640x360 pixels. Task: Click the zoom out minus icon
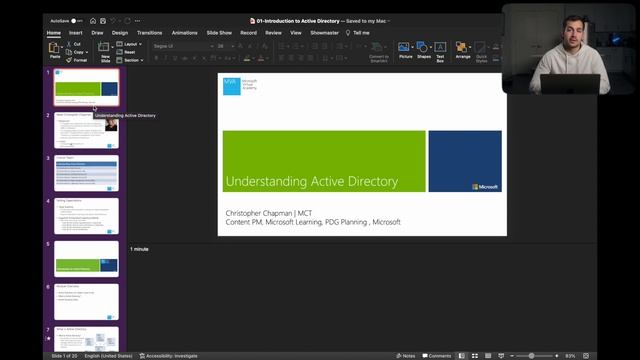click(512, 356)
